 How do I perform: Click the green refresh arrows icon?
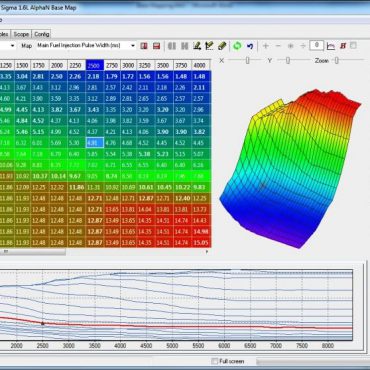coord(237,46)
